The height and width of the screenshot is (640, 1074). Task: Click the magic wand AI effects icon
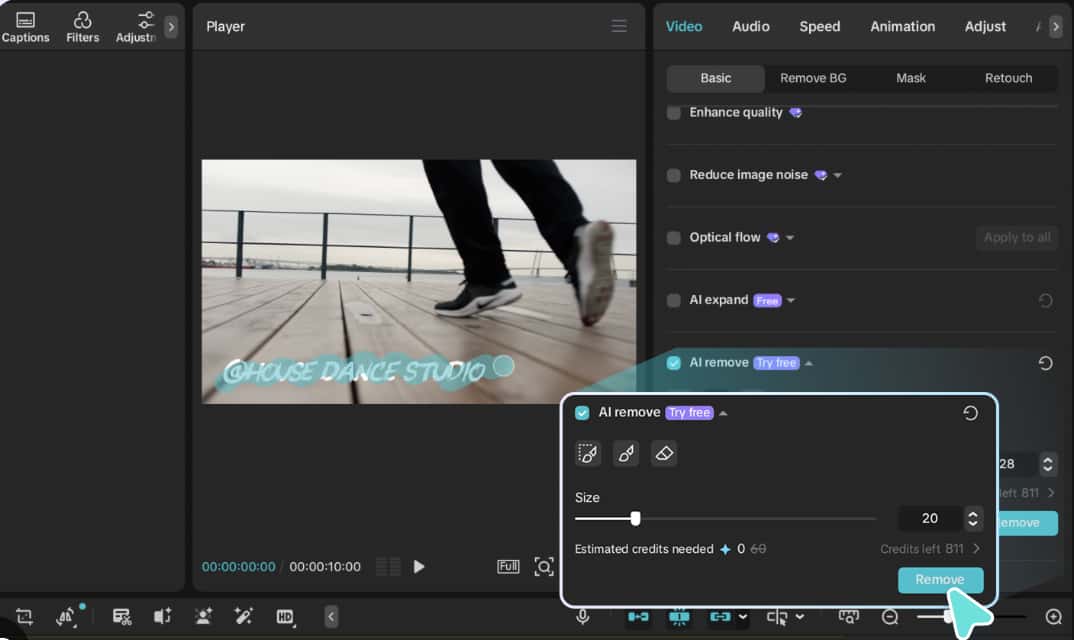(x=243, y=617)
